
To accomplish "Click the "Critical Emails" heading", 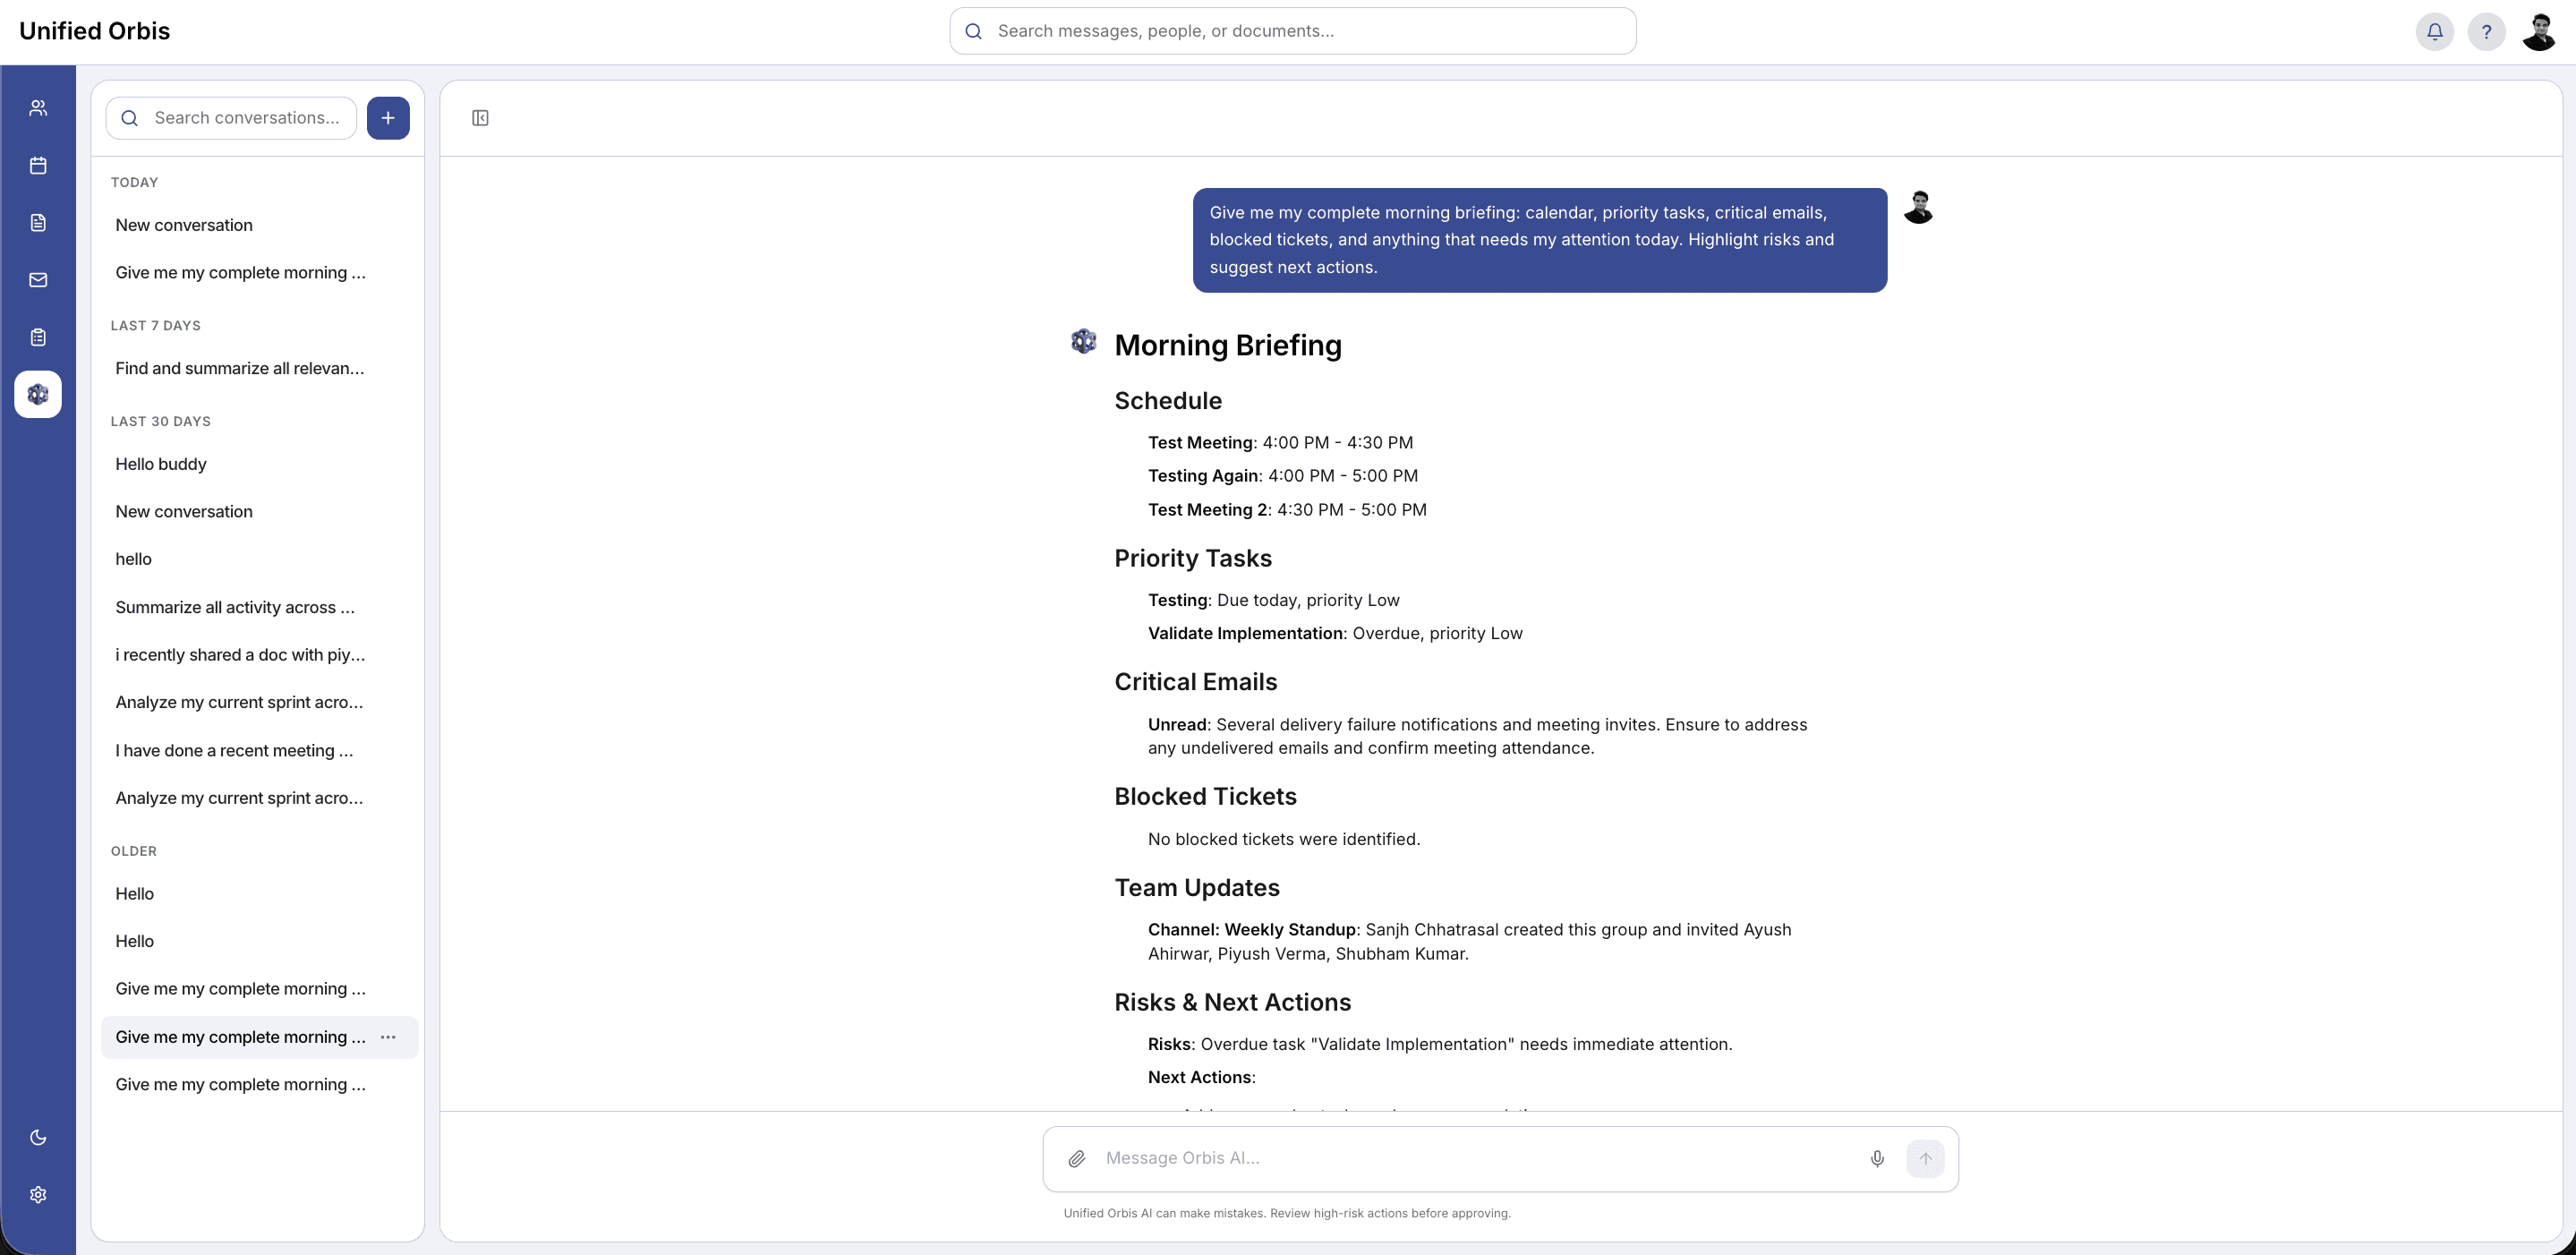I will click(1196, 682).
